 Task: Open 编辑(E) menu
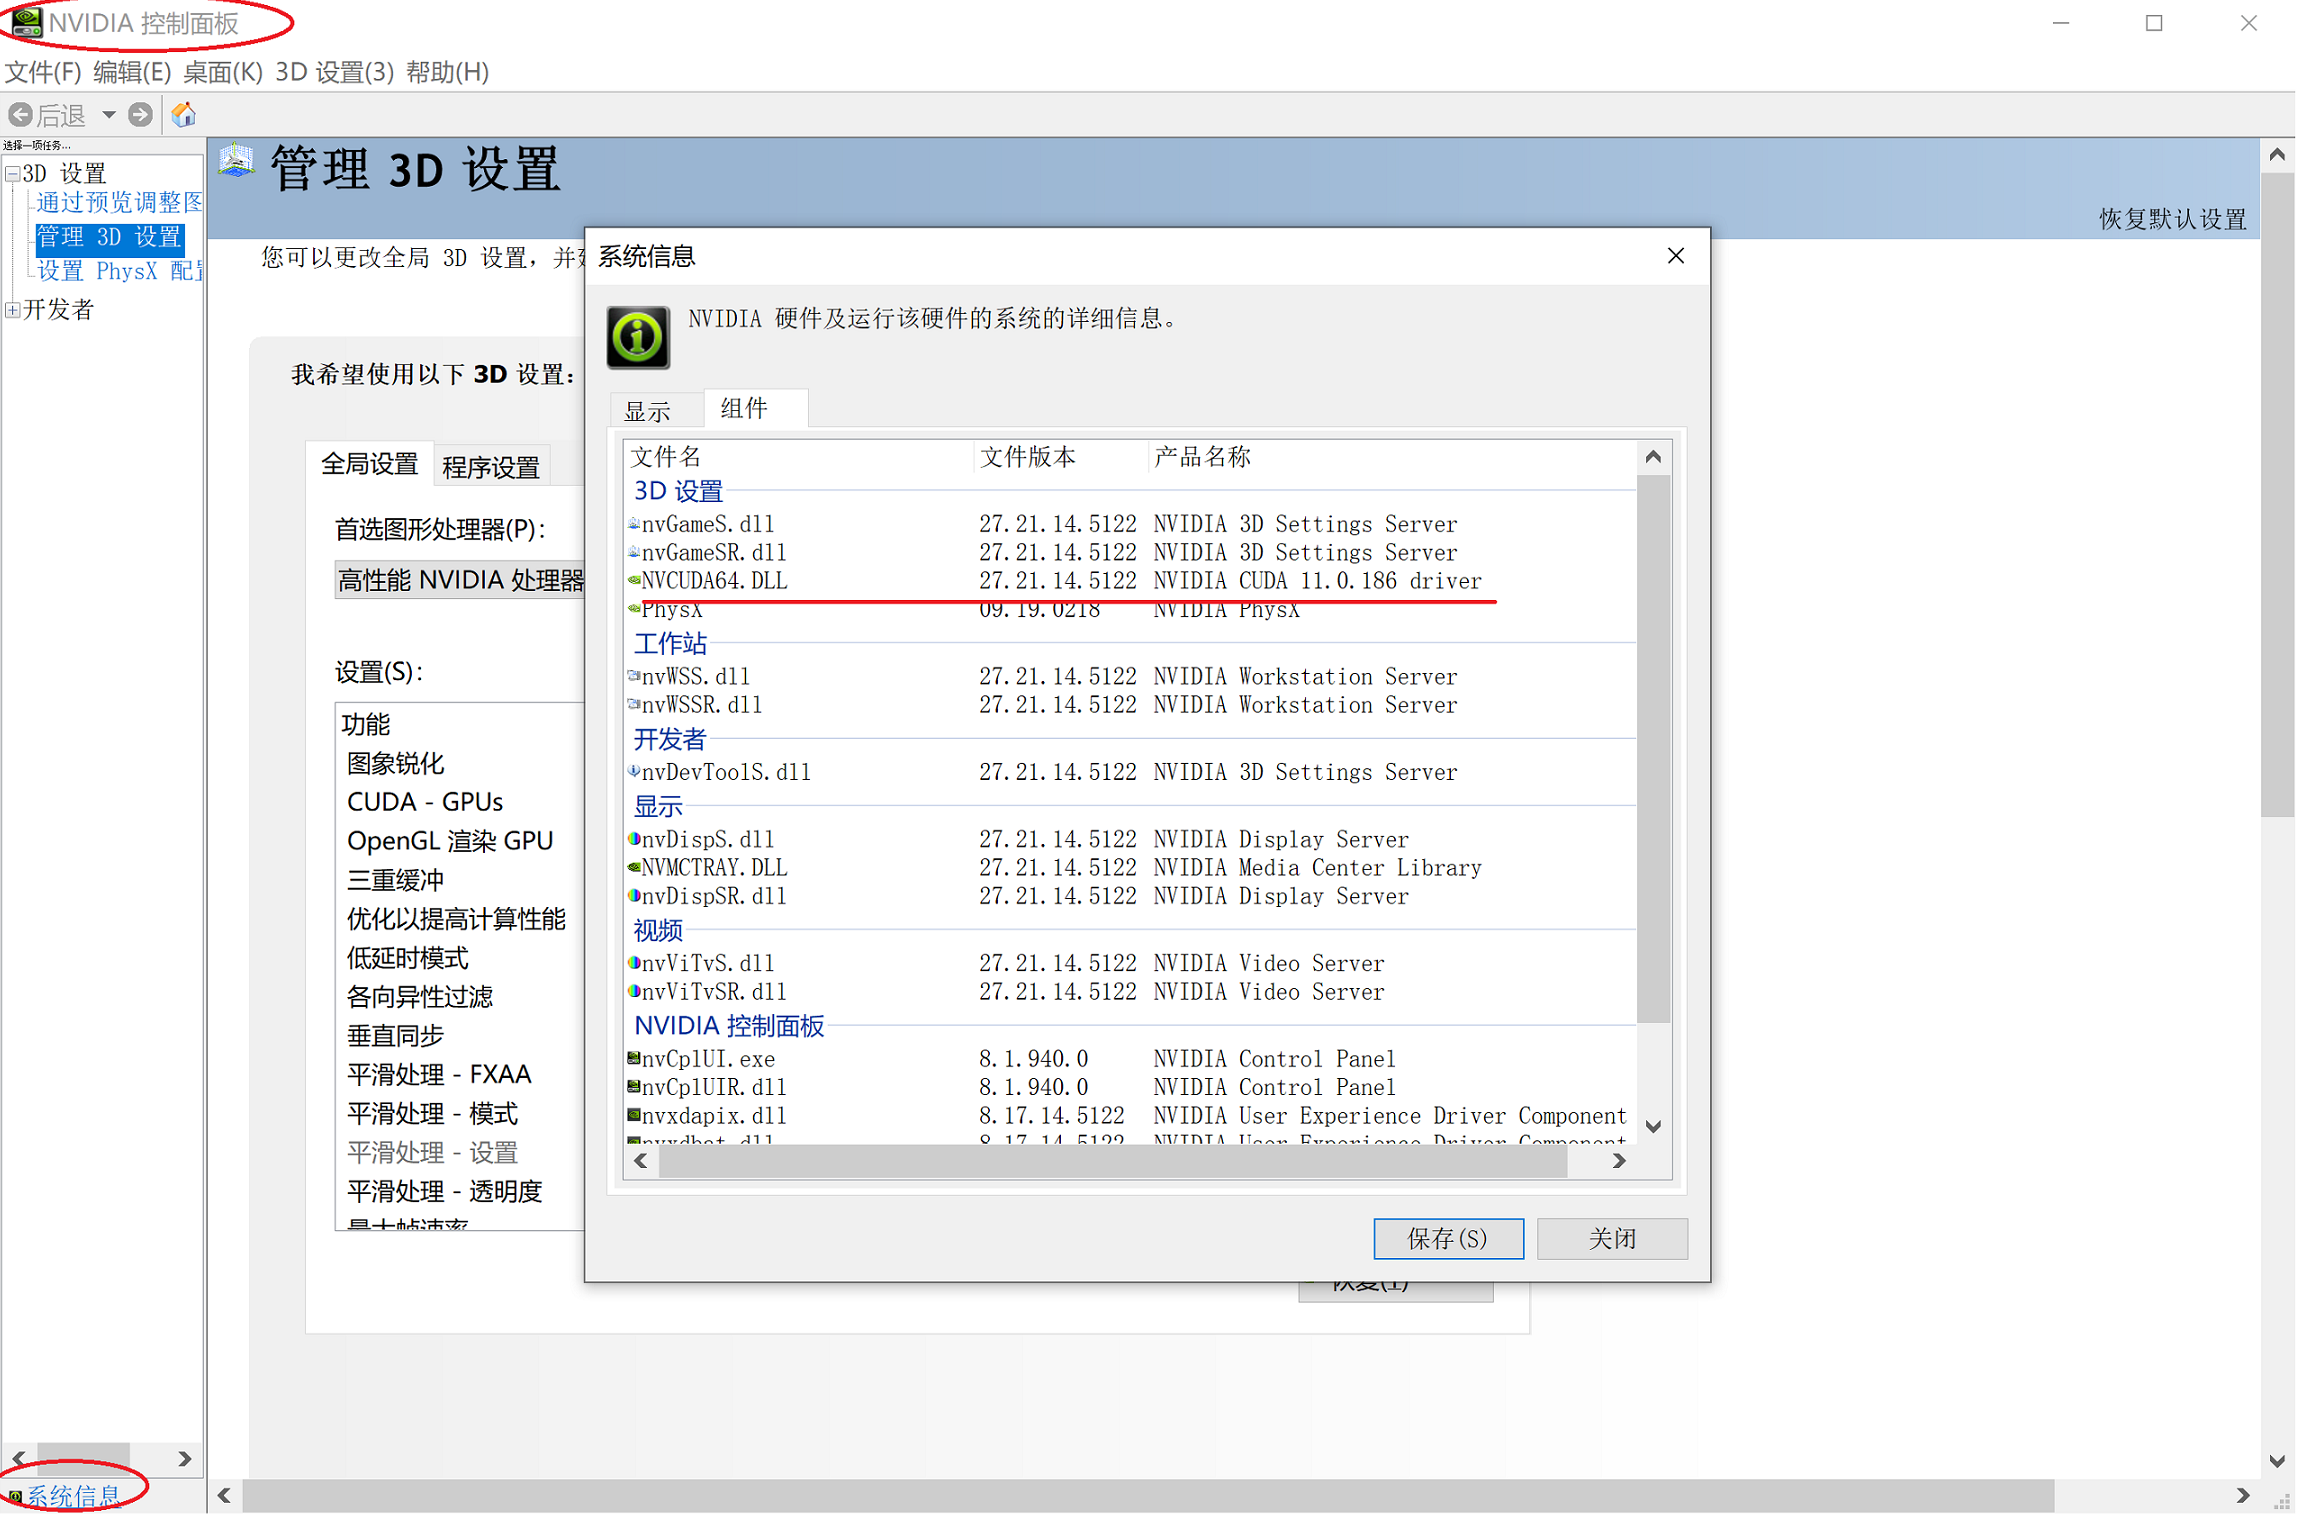[132, 72]
